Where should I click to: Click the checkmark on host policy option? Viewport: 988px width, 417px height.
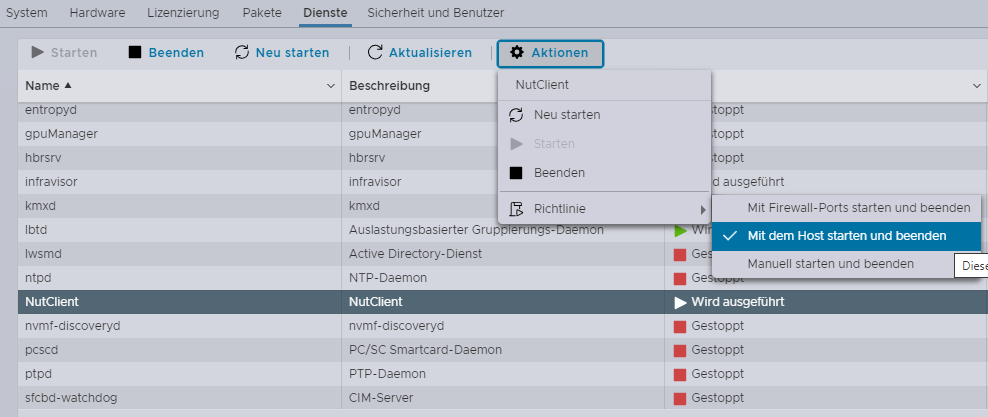pyautogui.click(x=730, y=236)
